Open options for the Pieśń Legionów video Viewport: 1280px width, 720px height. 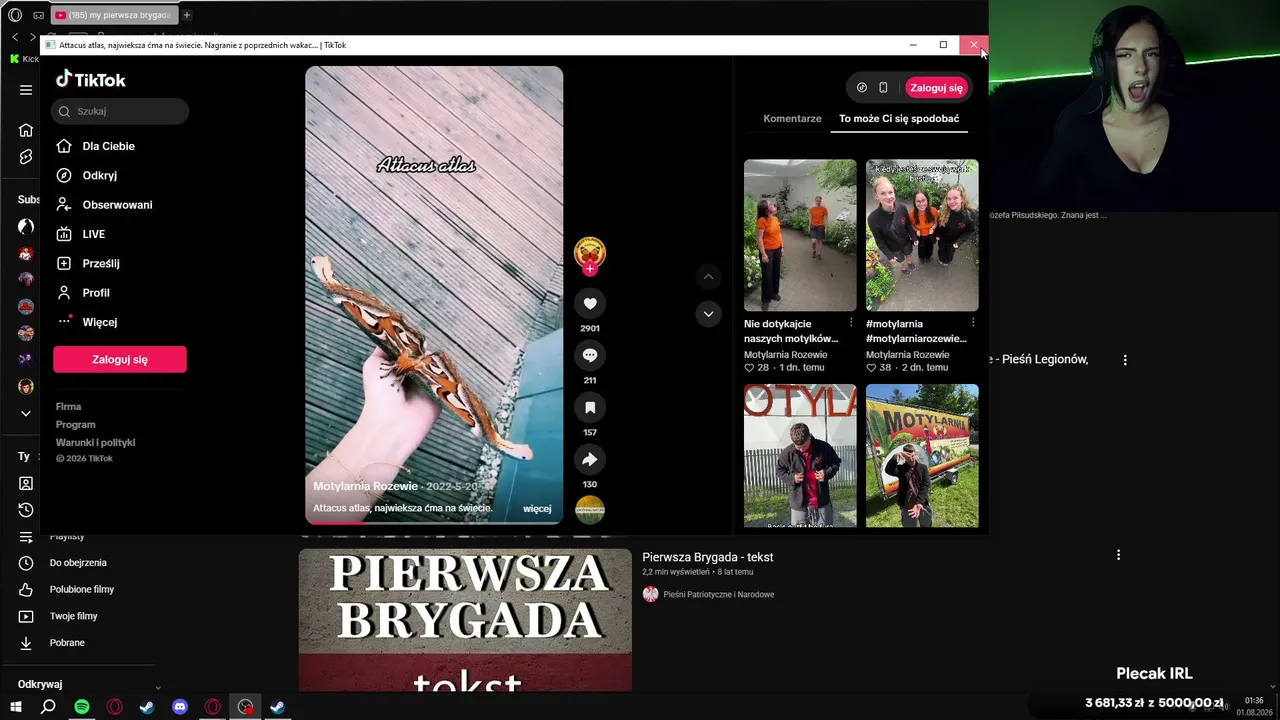point(1125,360)
